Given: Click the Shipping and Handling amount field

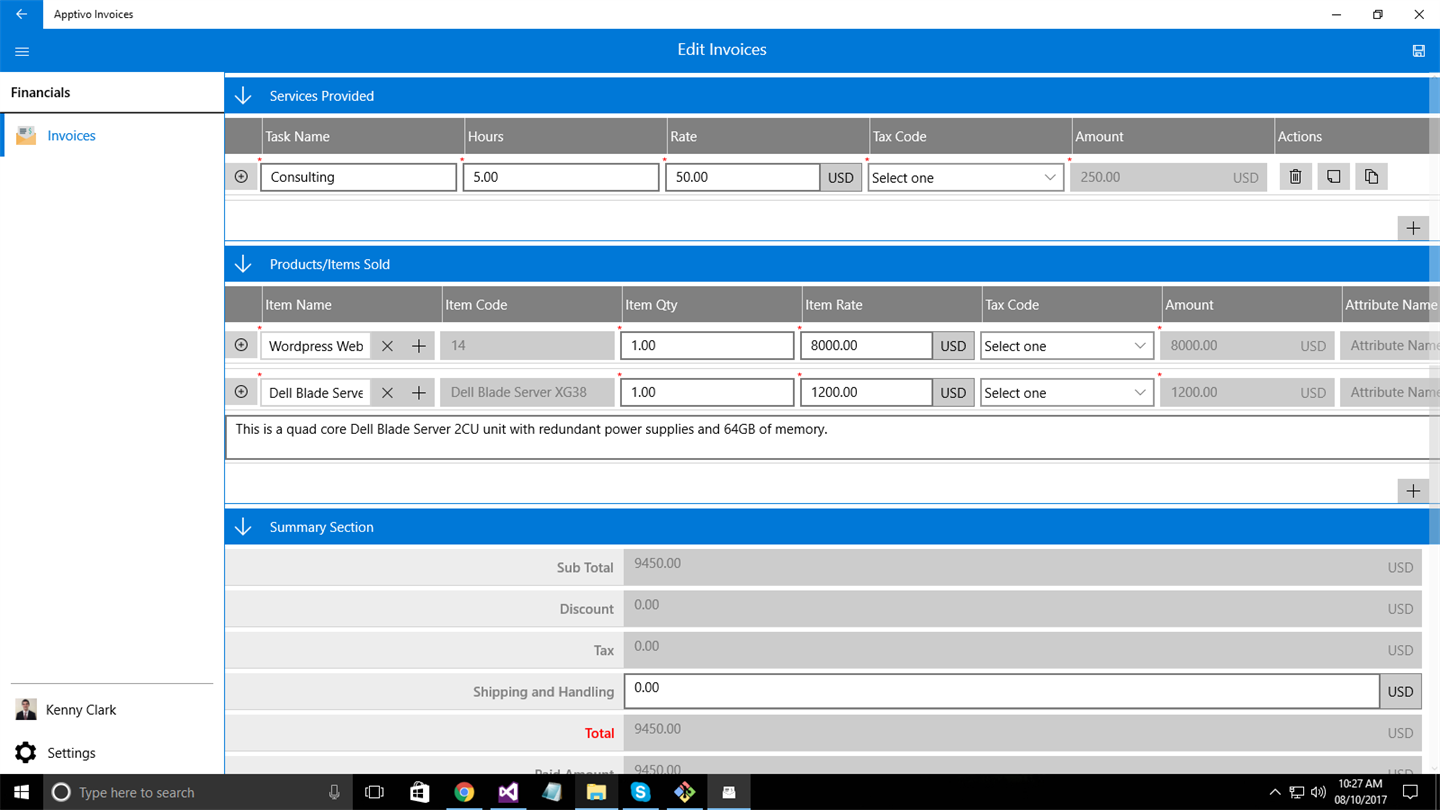Looking at the screenshot, I should pos(1002,691).
